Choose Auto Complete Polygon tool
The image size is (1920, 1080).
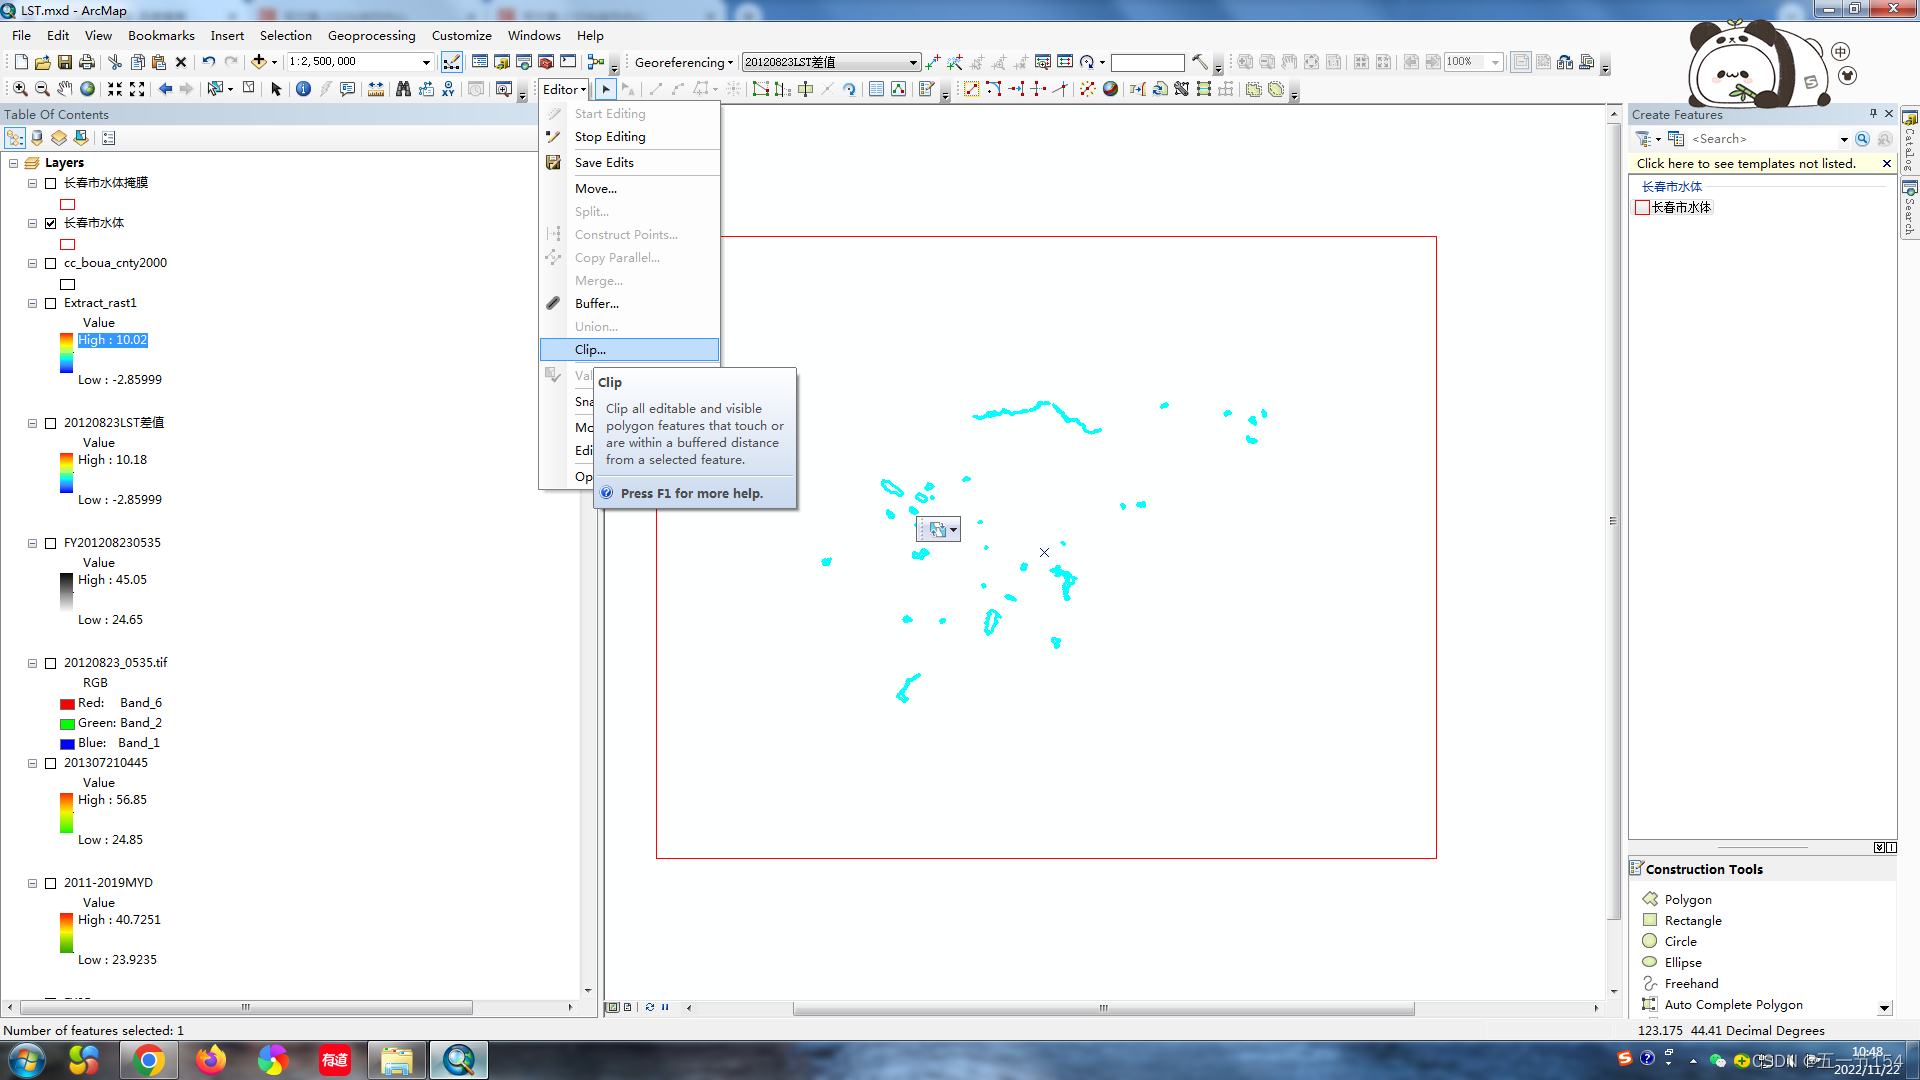pyautogui.click(x=1733, y=1005)
